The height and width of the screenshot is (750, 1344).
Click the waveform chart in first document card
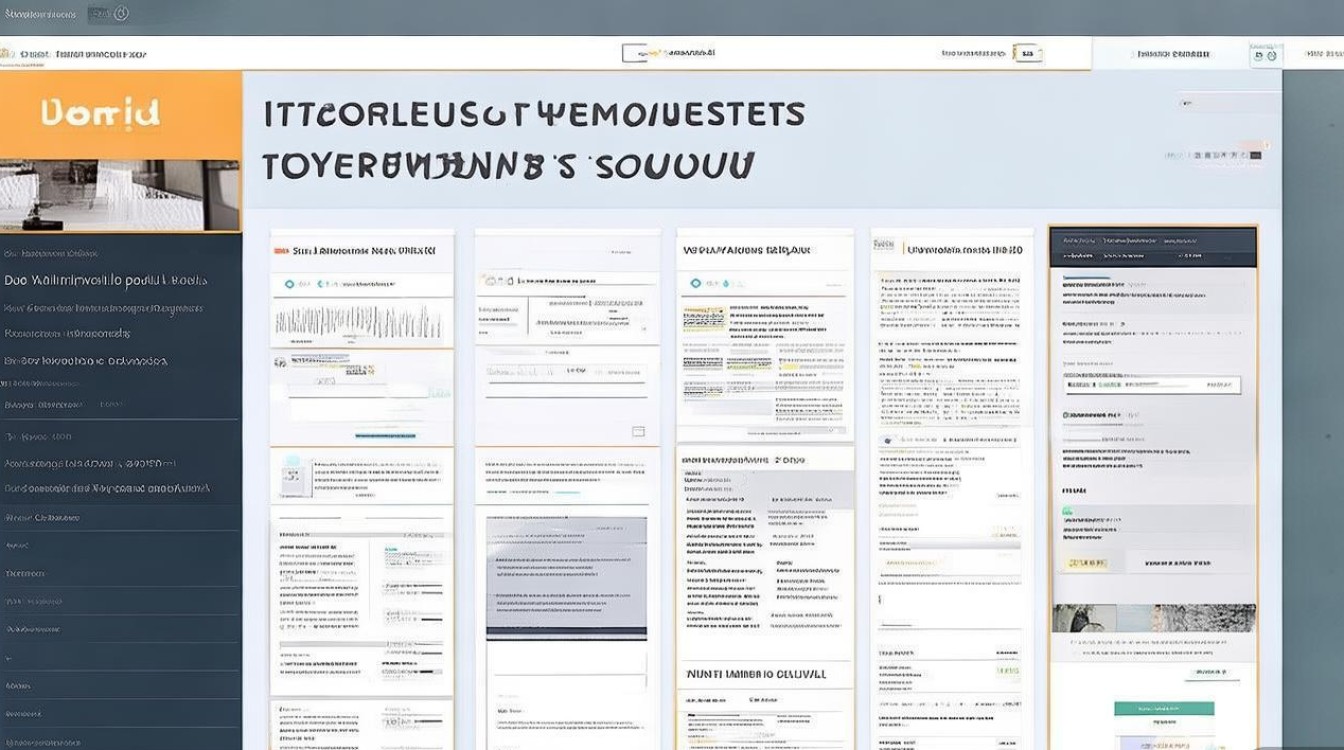click(358, 321)
